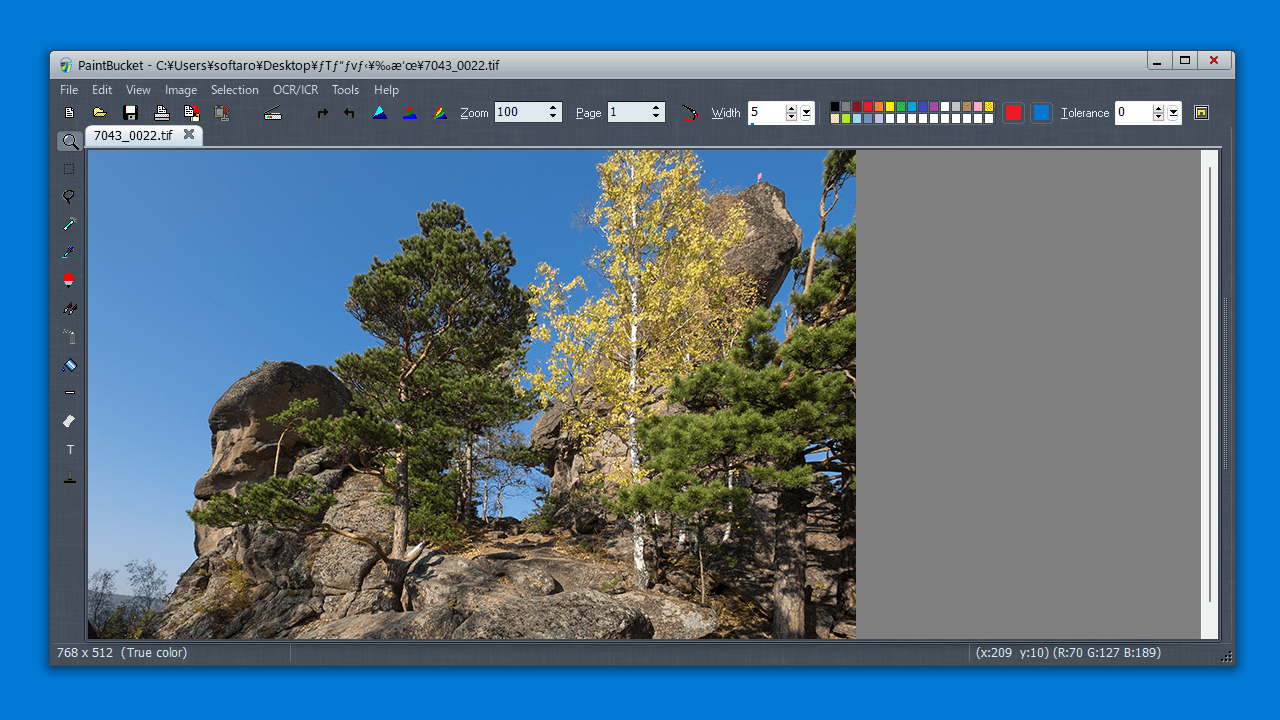Open the File menu
Viewport: 1280px width, 720px height.
coord(69,90)
